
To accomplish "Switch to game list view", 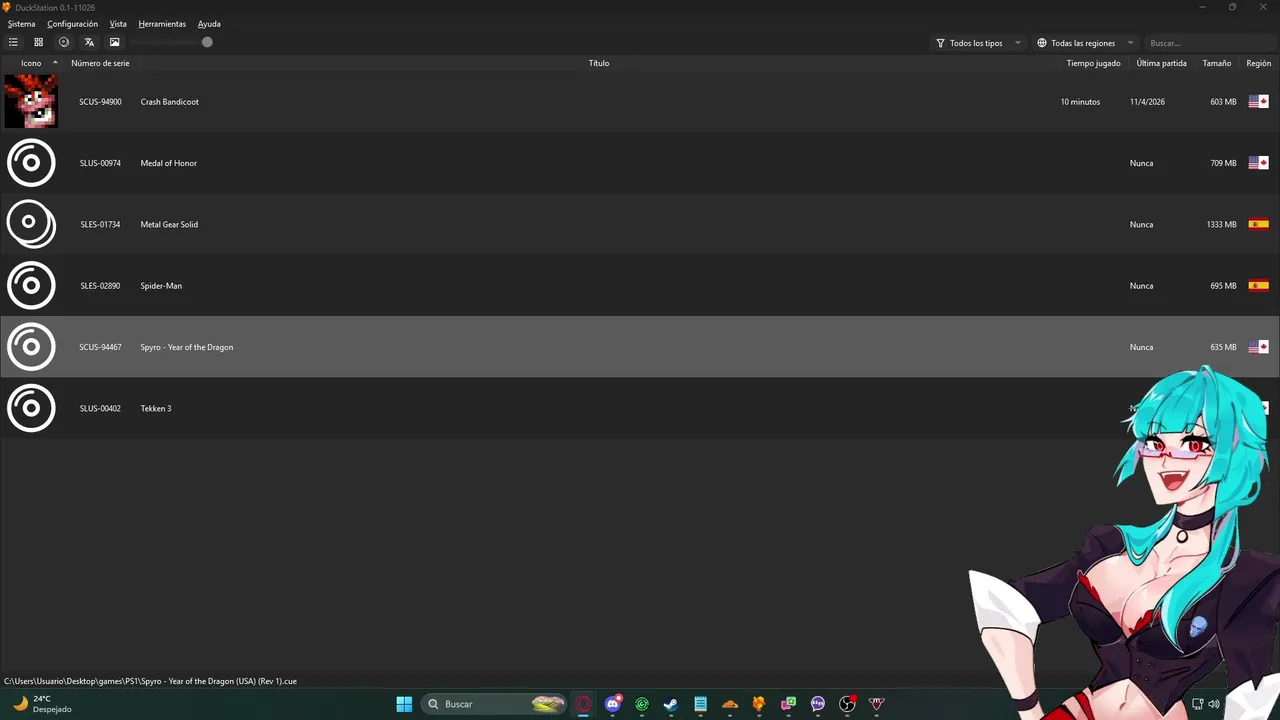I will 13,42.
